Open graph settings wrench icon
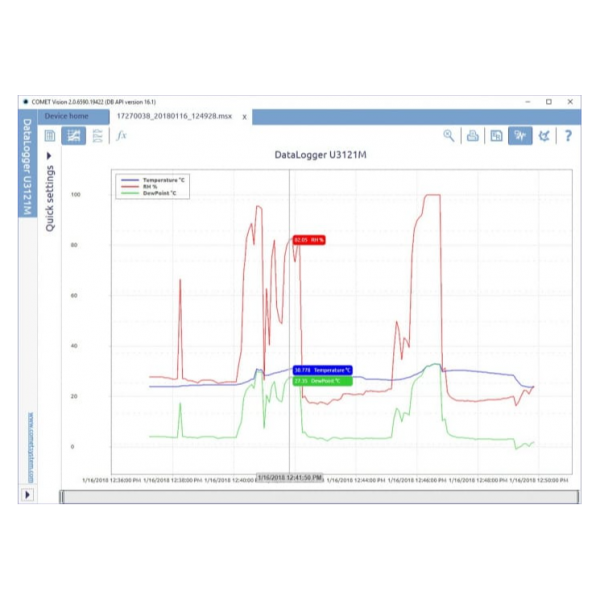 tap(544, 136)
